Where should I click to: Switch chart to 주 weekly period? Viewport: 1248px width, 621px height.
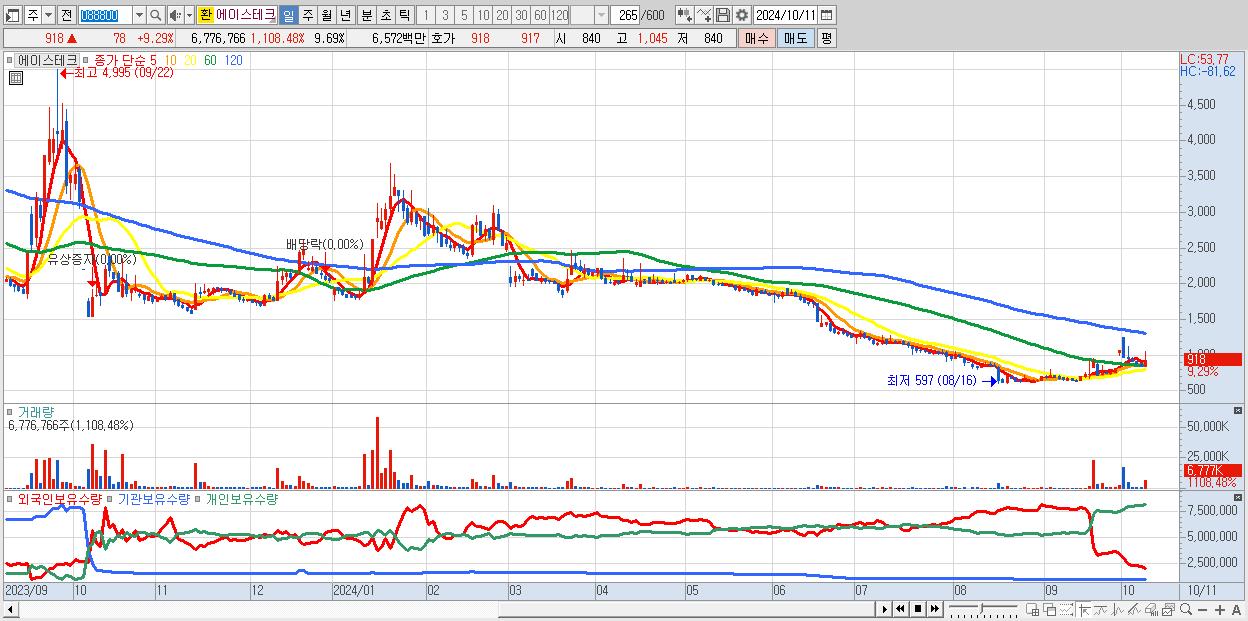[x=307, y=15]
